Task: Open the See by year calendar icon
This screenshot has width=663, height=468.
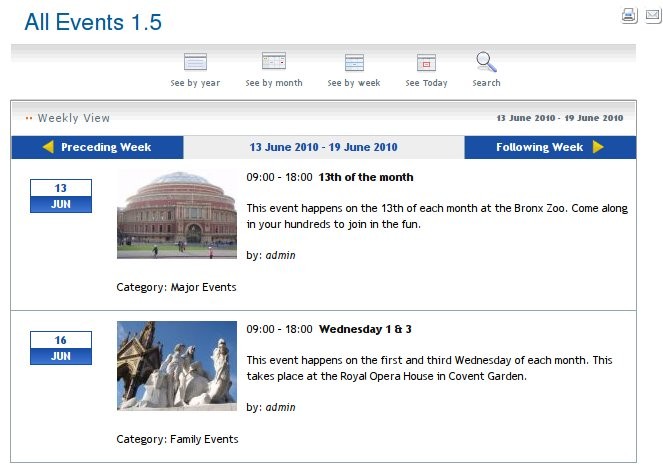Action: pyautogui.click(x=195, y=62)
